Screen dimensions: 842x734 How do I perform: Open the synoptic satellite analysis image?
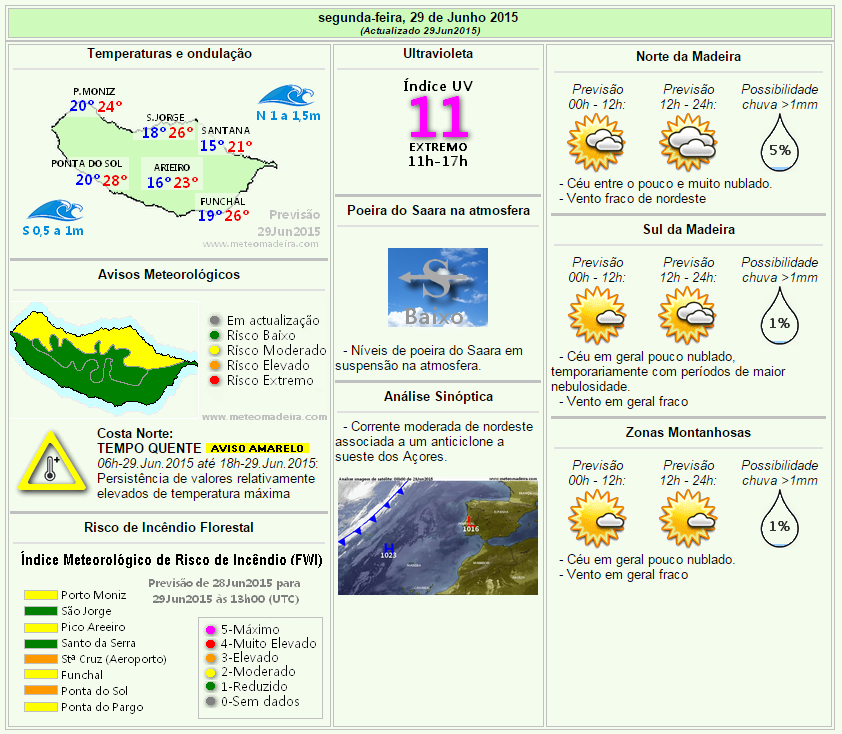click(x=438, y=535)
